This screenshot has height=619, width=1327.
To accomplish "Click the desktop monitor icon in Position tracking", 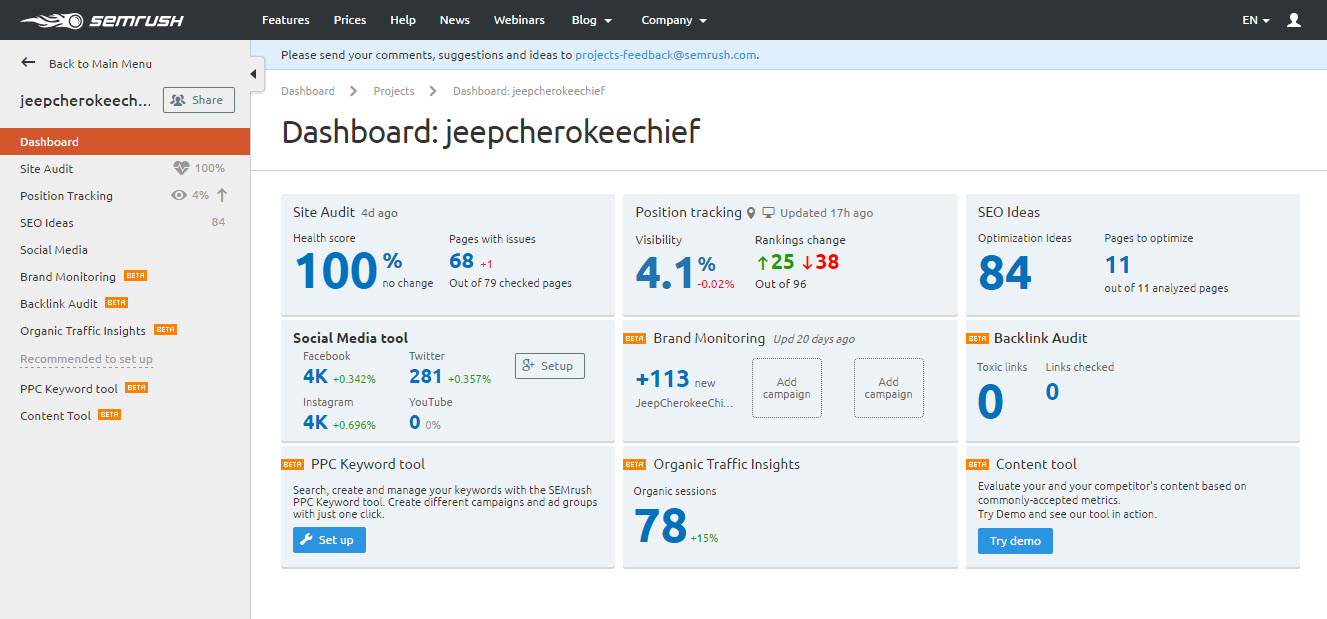I will click(x=768, y=213).
